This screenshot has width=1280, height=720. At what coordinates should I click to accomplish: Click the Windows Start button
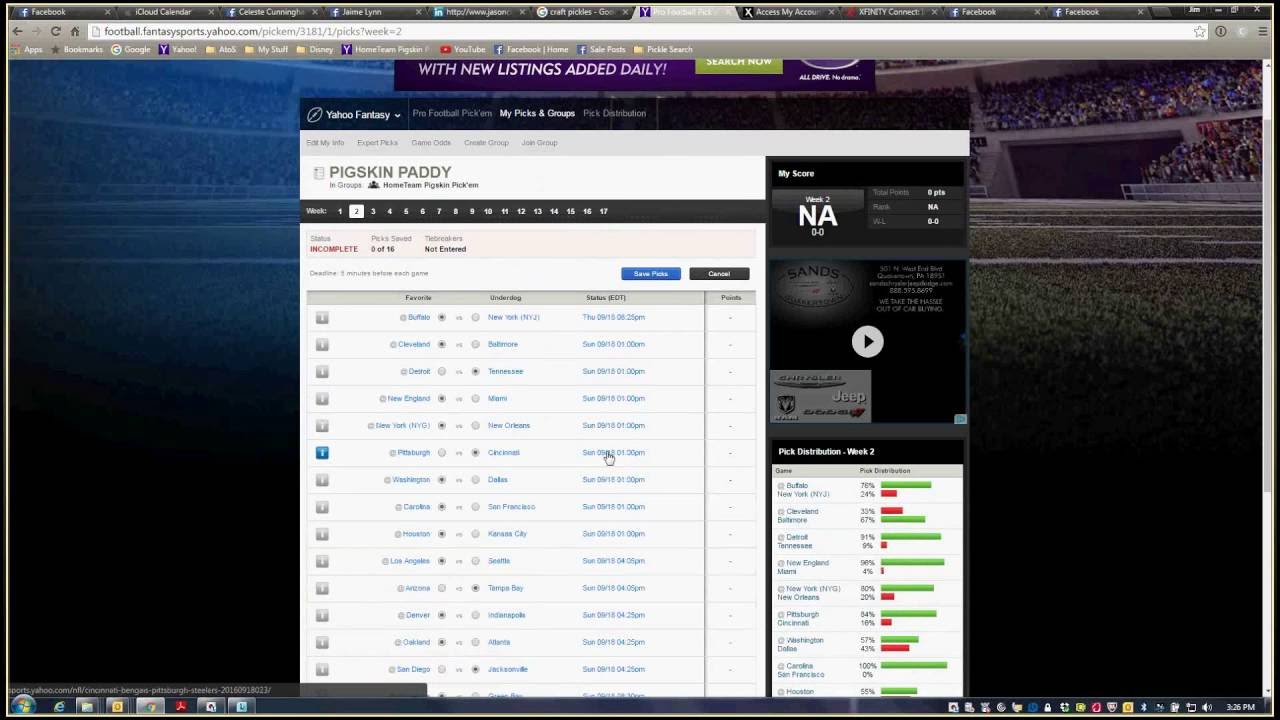pyautogui.click(x=22, y=706)
